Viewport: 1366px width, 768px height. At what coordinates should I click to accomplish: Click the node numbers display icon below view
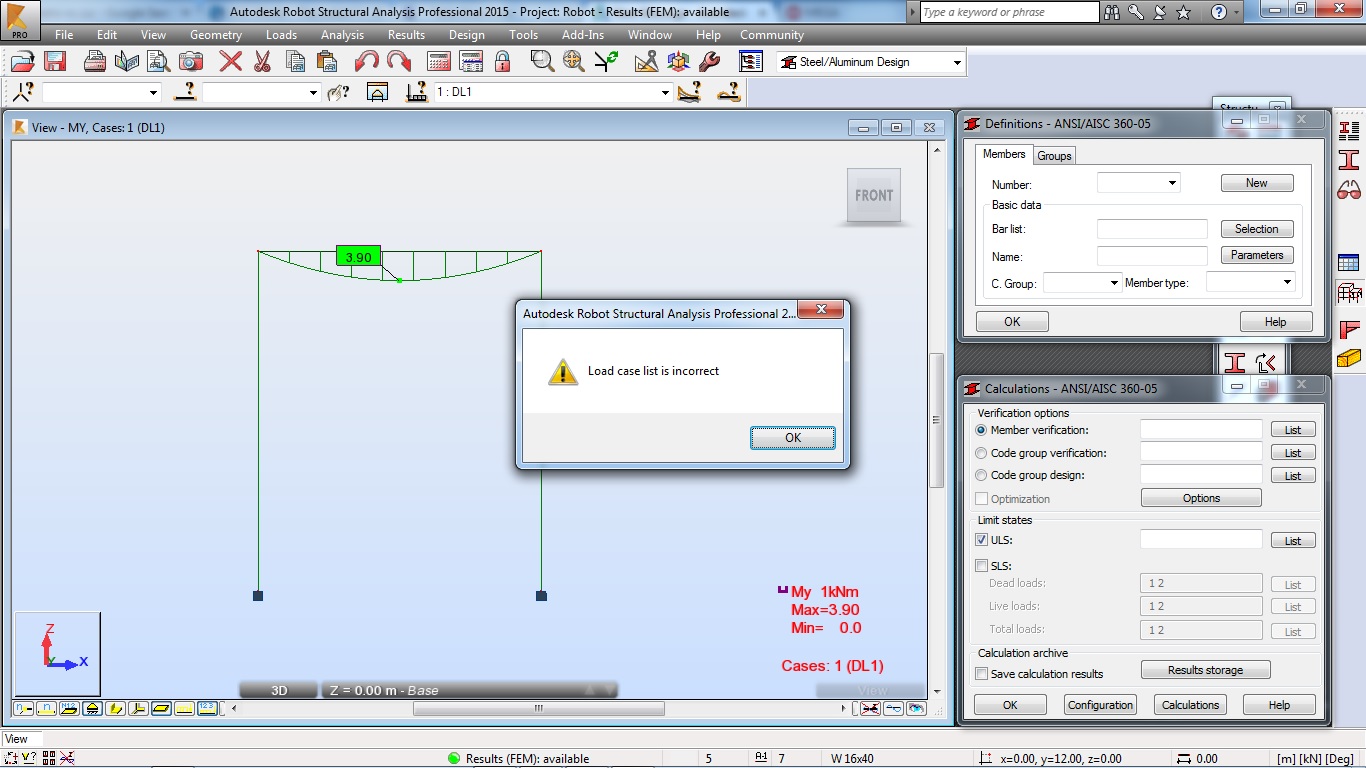pos(23,708)
